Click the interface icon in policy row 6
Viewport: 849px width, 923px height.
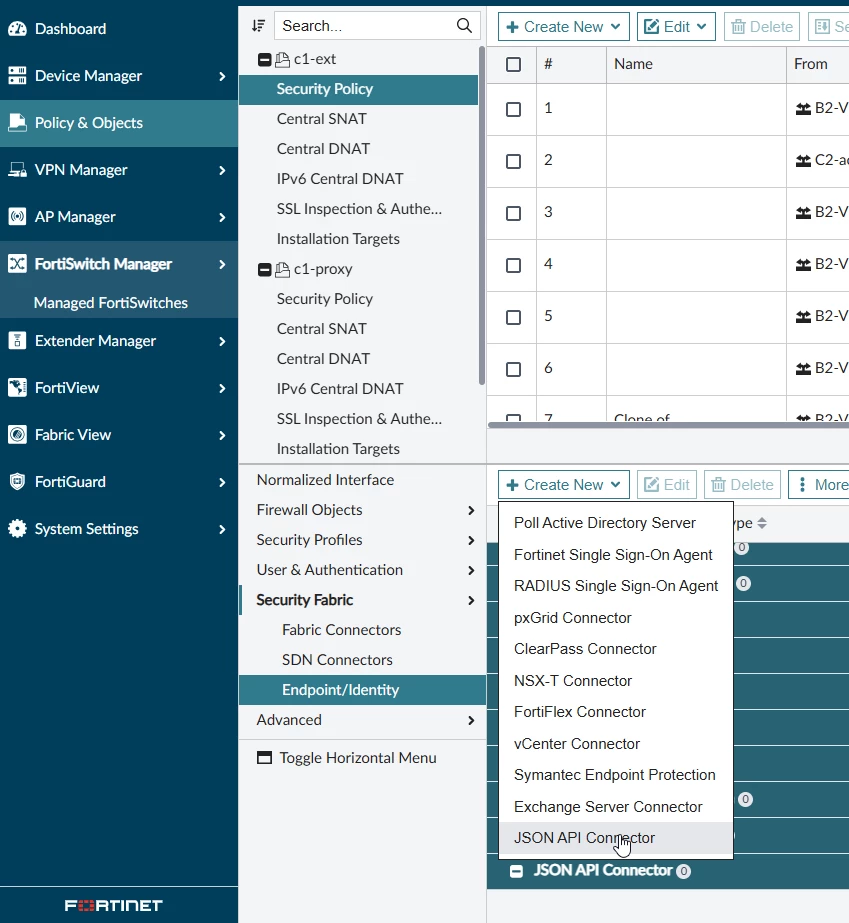(x=803, y=368)
